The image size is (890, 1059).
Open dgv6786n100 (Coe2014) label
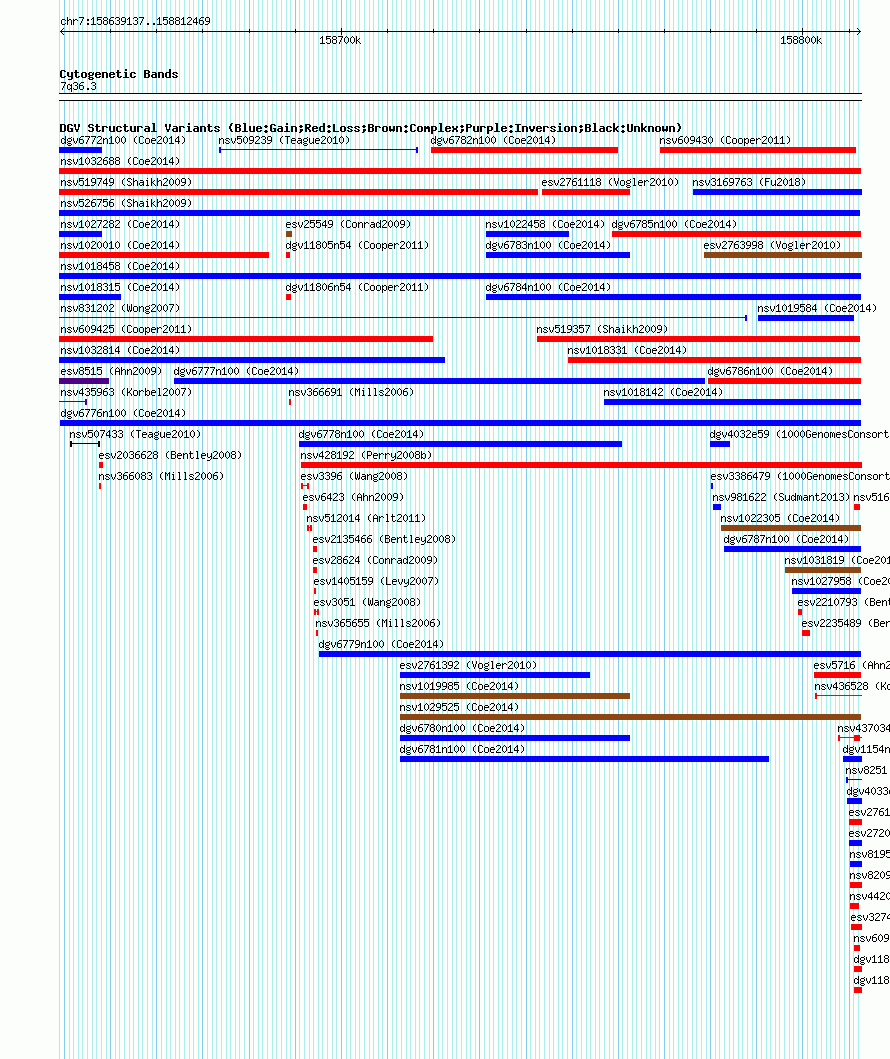(x=770, y=371)
